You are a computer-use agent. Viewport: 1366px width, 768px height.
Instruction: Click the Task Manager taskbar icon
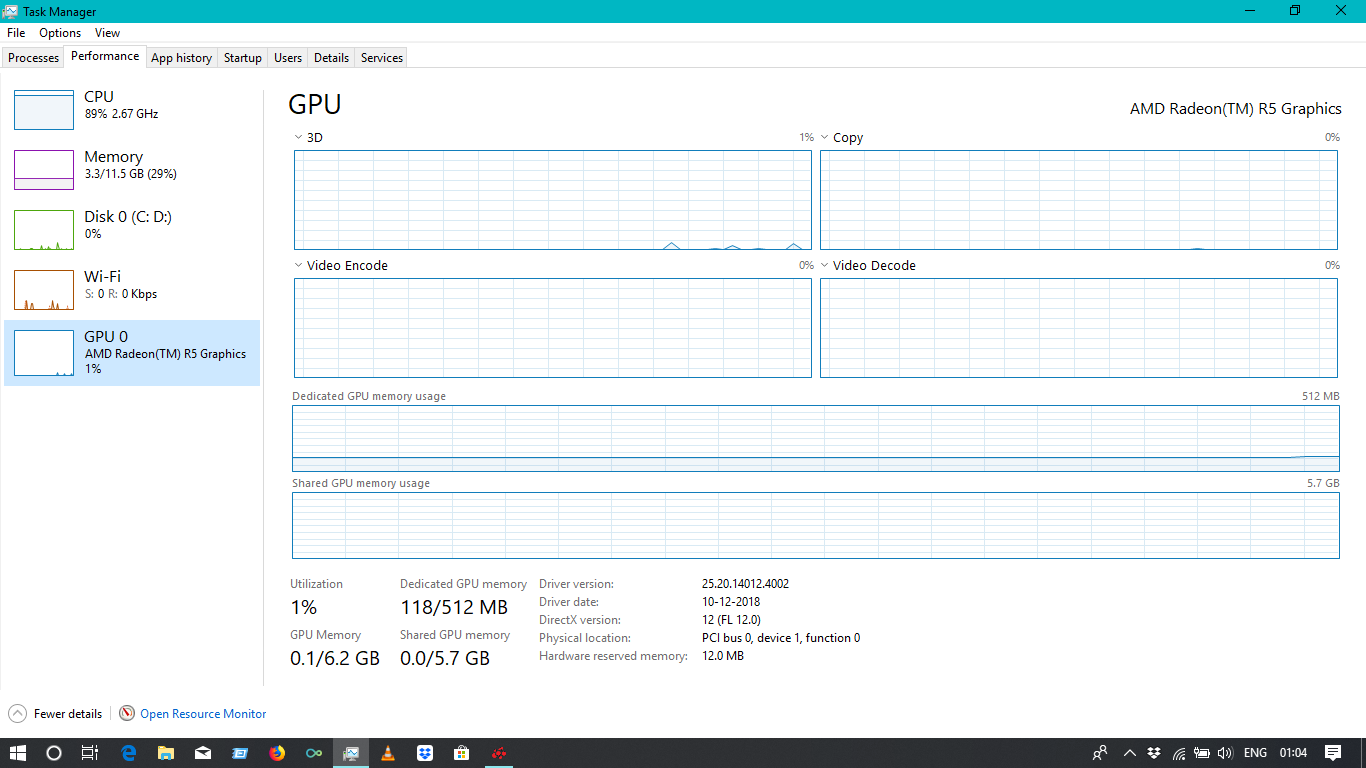351,753
